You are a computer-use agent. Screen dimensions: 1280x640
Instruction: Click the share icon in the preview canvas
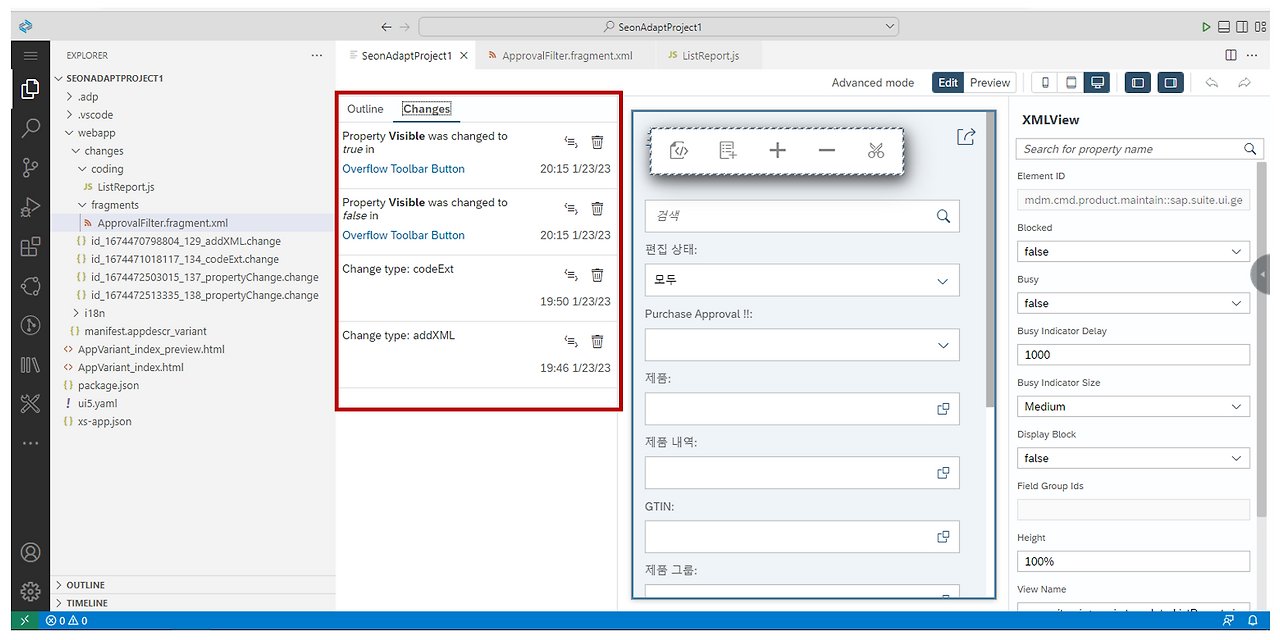pyautogui.click(x=965, y=137)
